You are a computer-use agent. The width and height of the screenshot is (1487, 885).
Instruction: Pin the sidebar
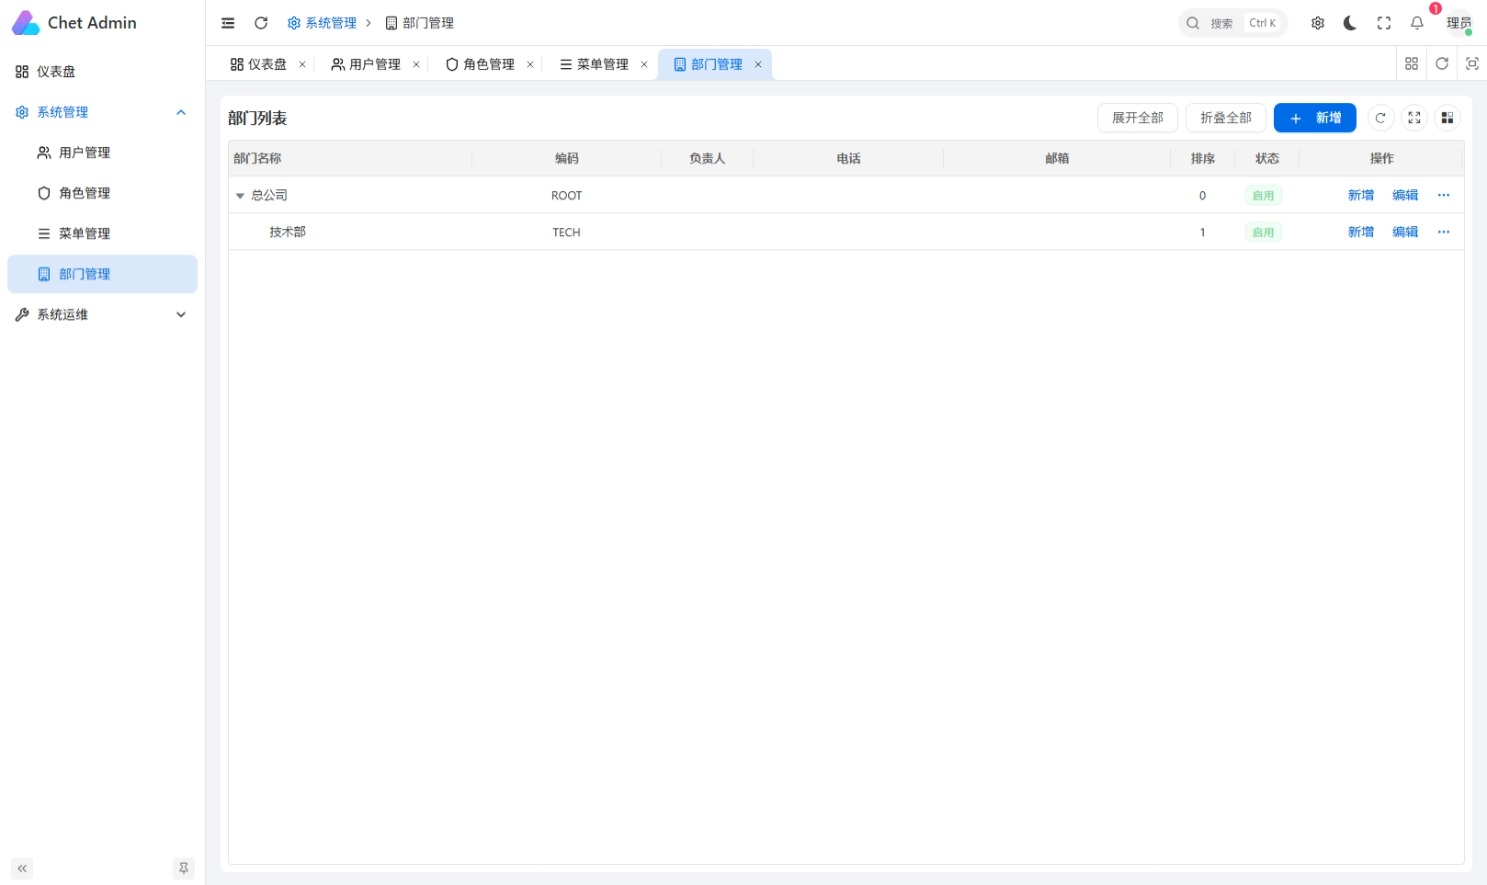[x=183, y=869]
